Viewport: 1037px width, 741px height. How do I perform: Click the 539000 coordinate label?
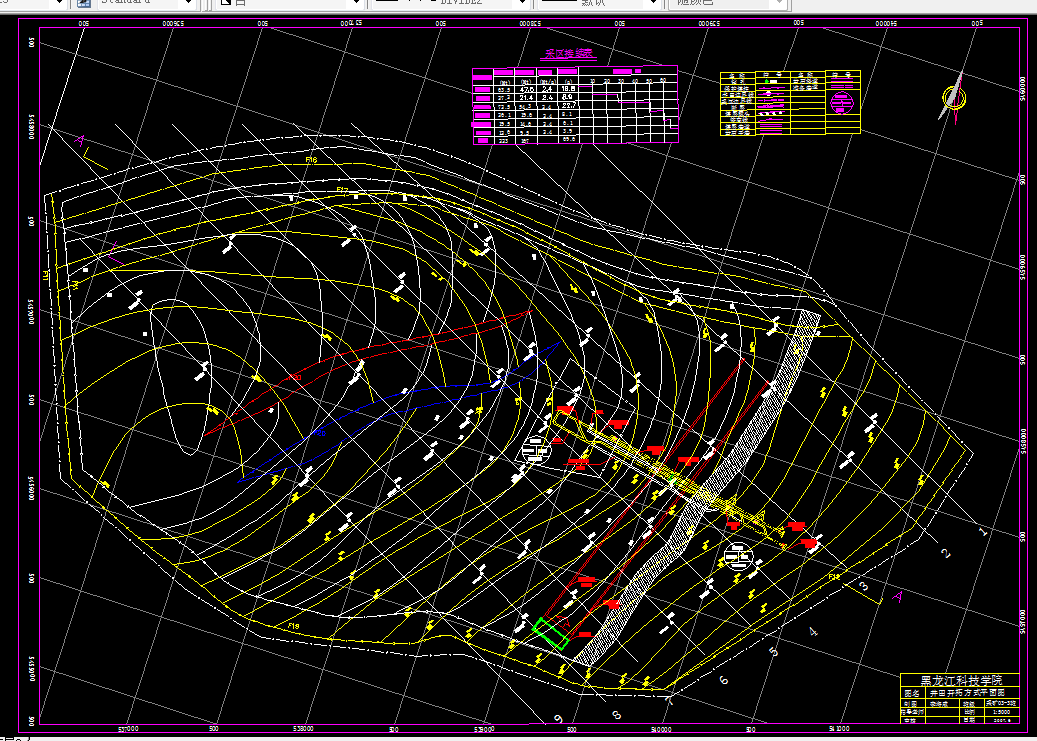483,729
